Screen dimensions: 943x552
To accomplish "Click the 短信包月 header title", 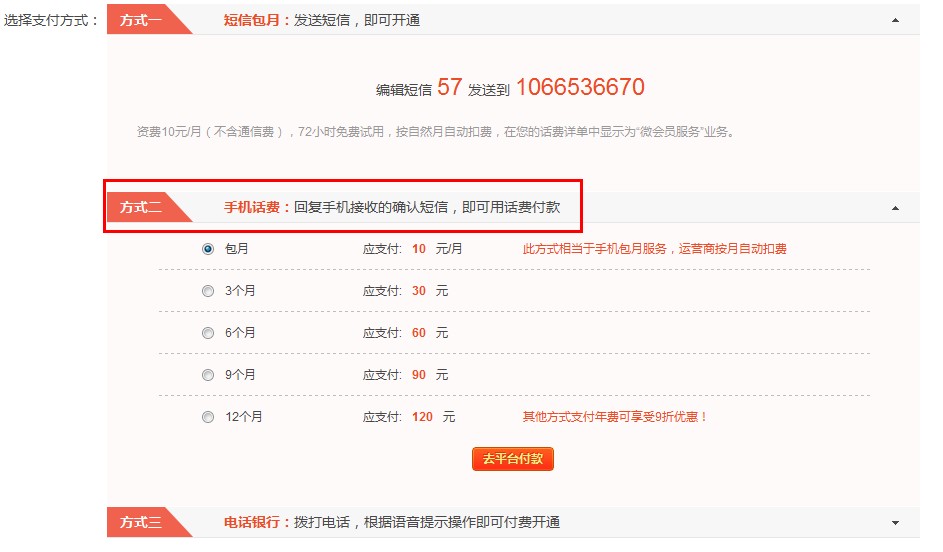I will pyautogui.click(x=251, y=20).
